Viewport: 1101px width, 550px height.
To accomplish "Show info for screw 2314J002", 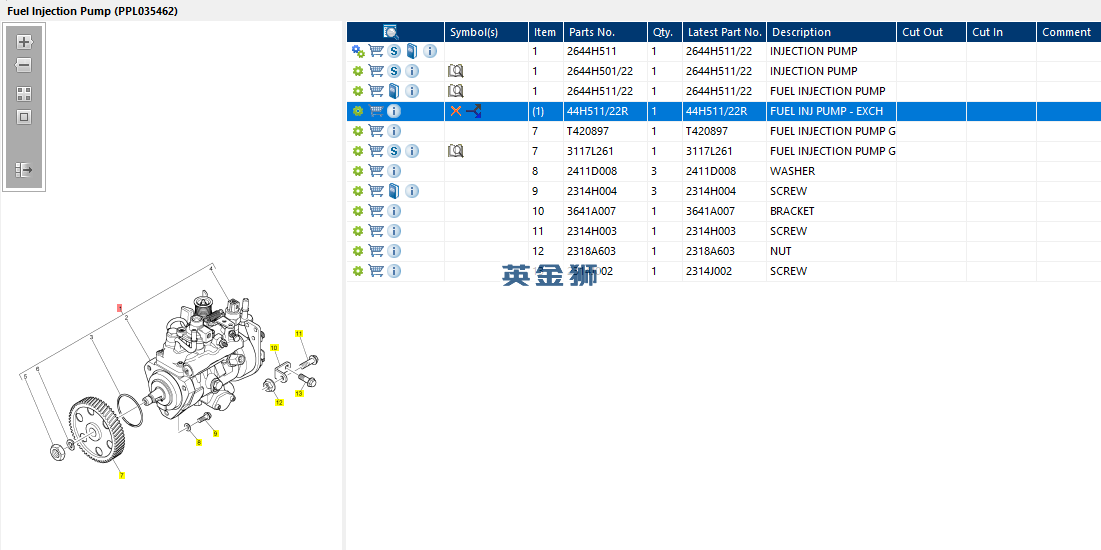I will [394, 271].
